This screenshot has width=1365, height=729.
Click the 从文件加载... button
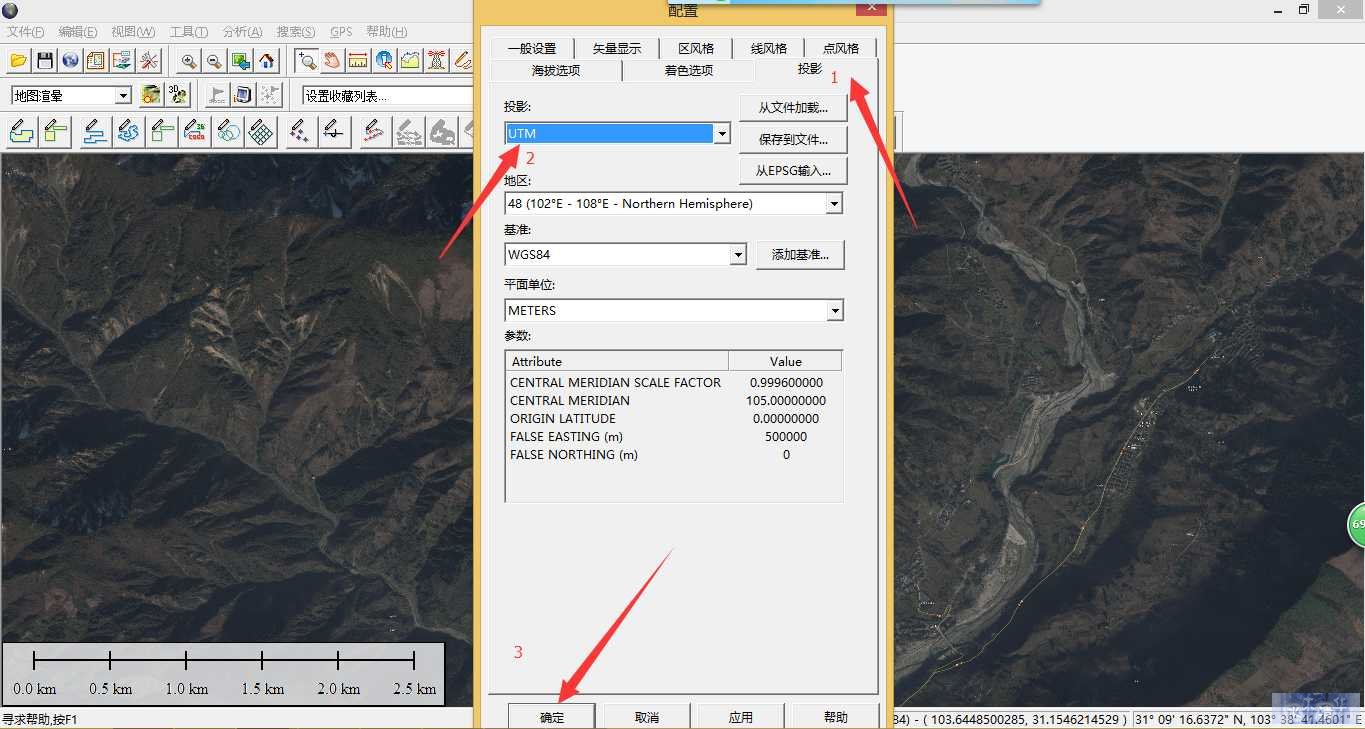793,108
